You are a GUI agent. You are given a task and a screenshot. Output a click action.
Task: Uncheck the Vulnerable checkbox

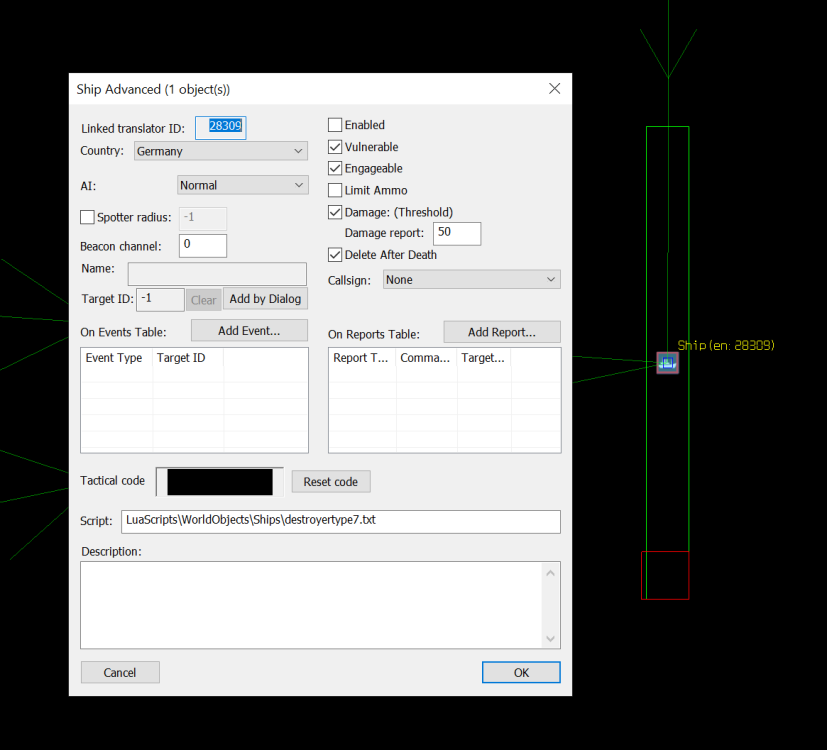pos(335,147)
